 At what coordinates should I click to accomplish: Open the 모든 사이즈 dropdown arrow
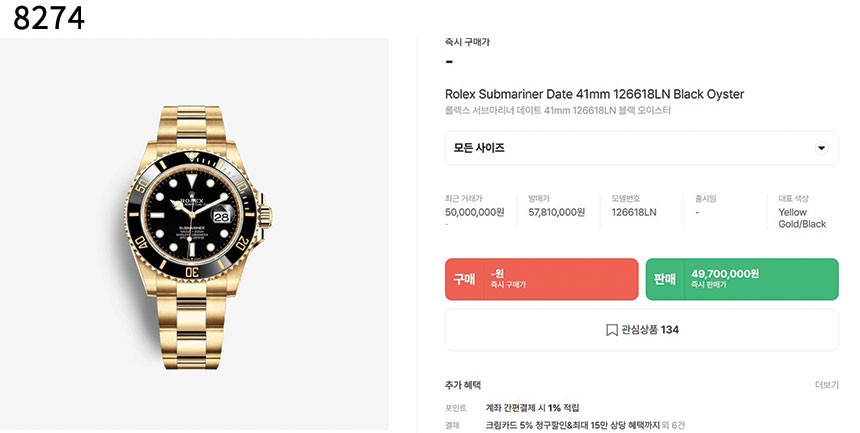pos(821,148)
